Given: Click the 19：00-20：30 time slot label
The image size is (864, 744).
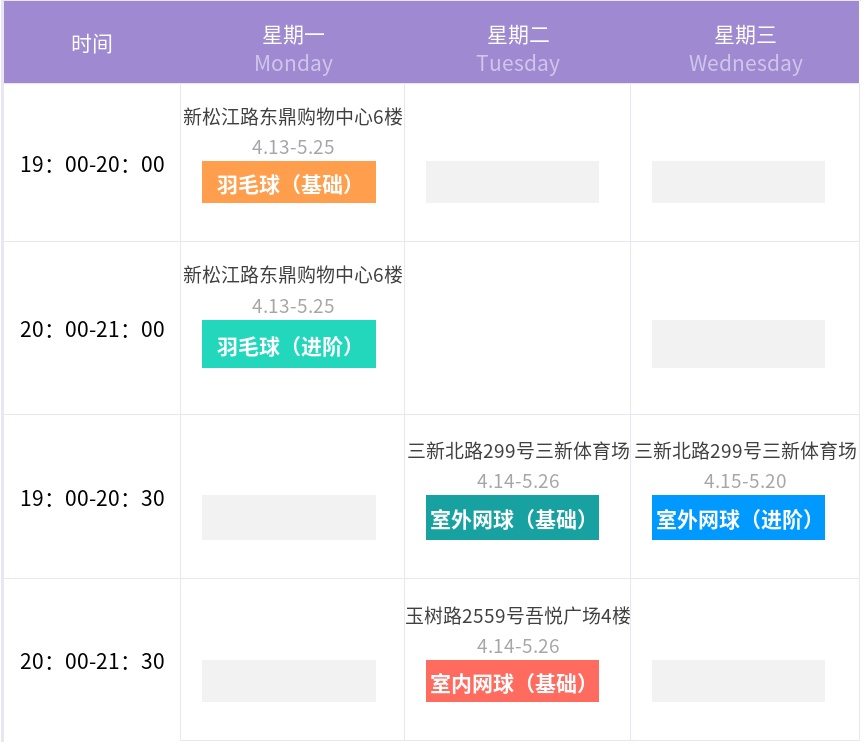Looking at the screenshot, I should (x=92, y=497).
